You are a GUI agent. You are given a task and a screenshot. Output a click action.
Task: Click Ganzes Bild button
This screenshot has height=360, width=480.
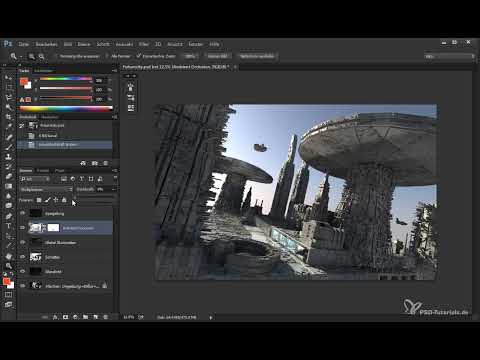tap(217, 56)
